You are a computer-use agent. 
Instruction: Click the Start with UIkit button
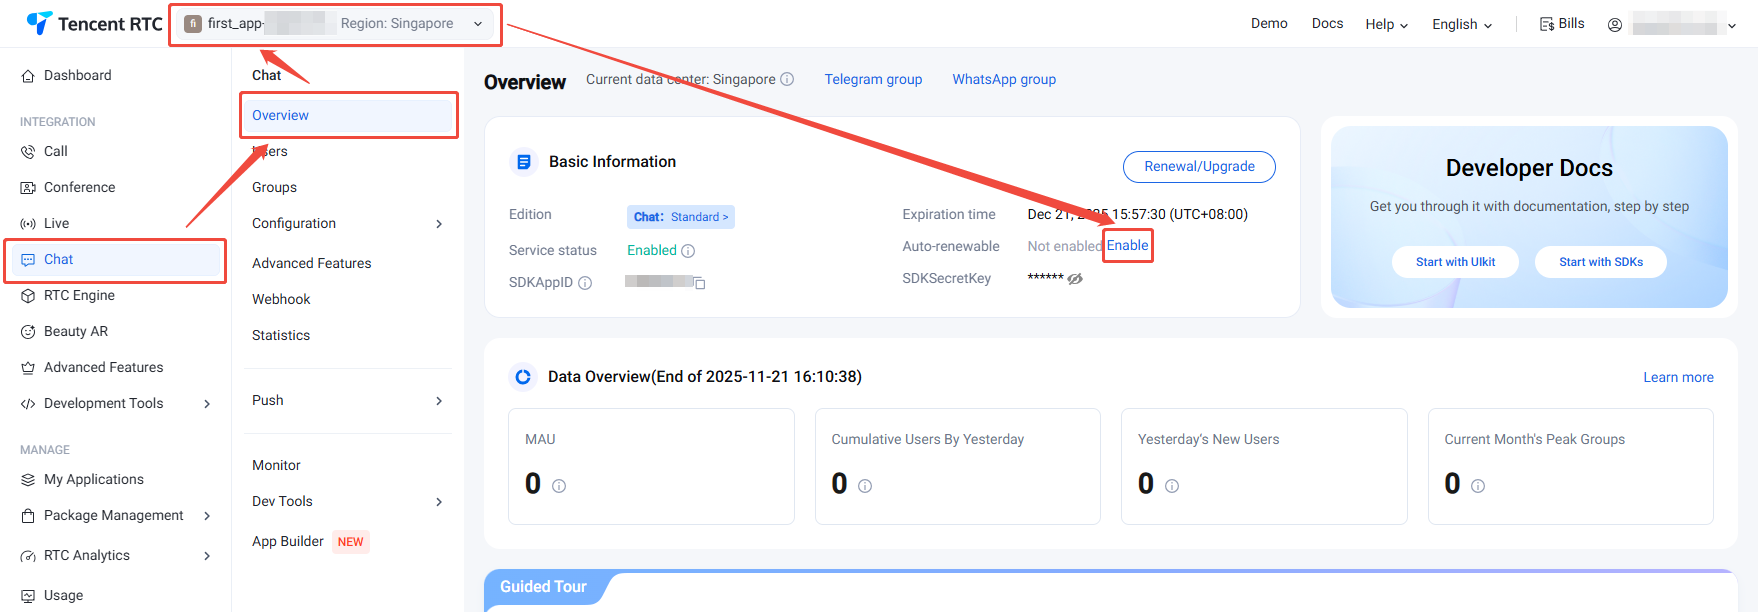pos(1455,262)
